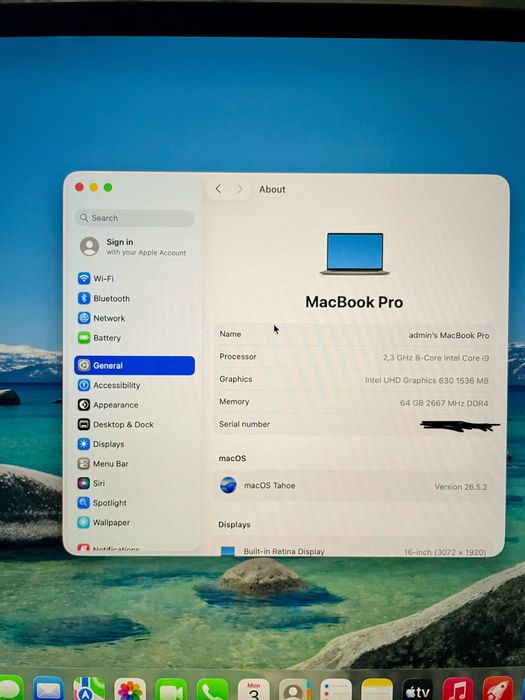Click the MacBook Pro laptop image

point(354,254)
